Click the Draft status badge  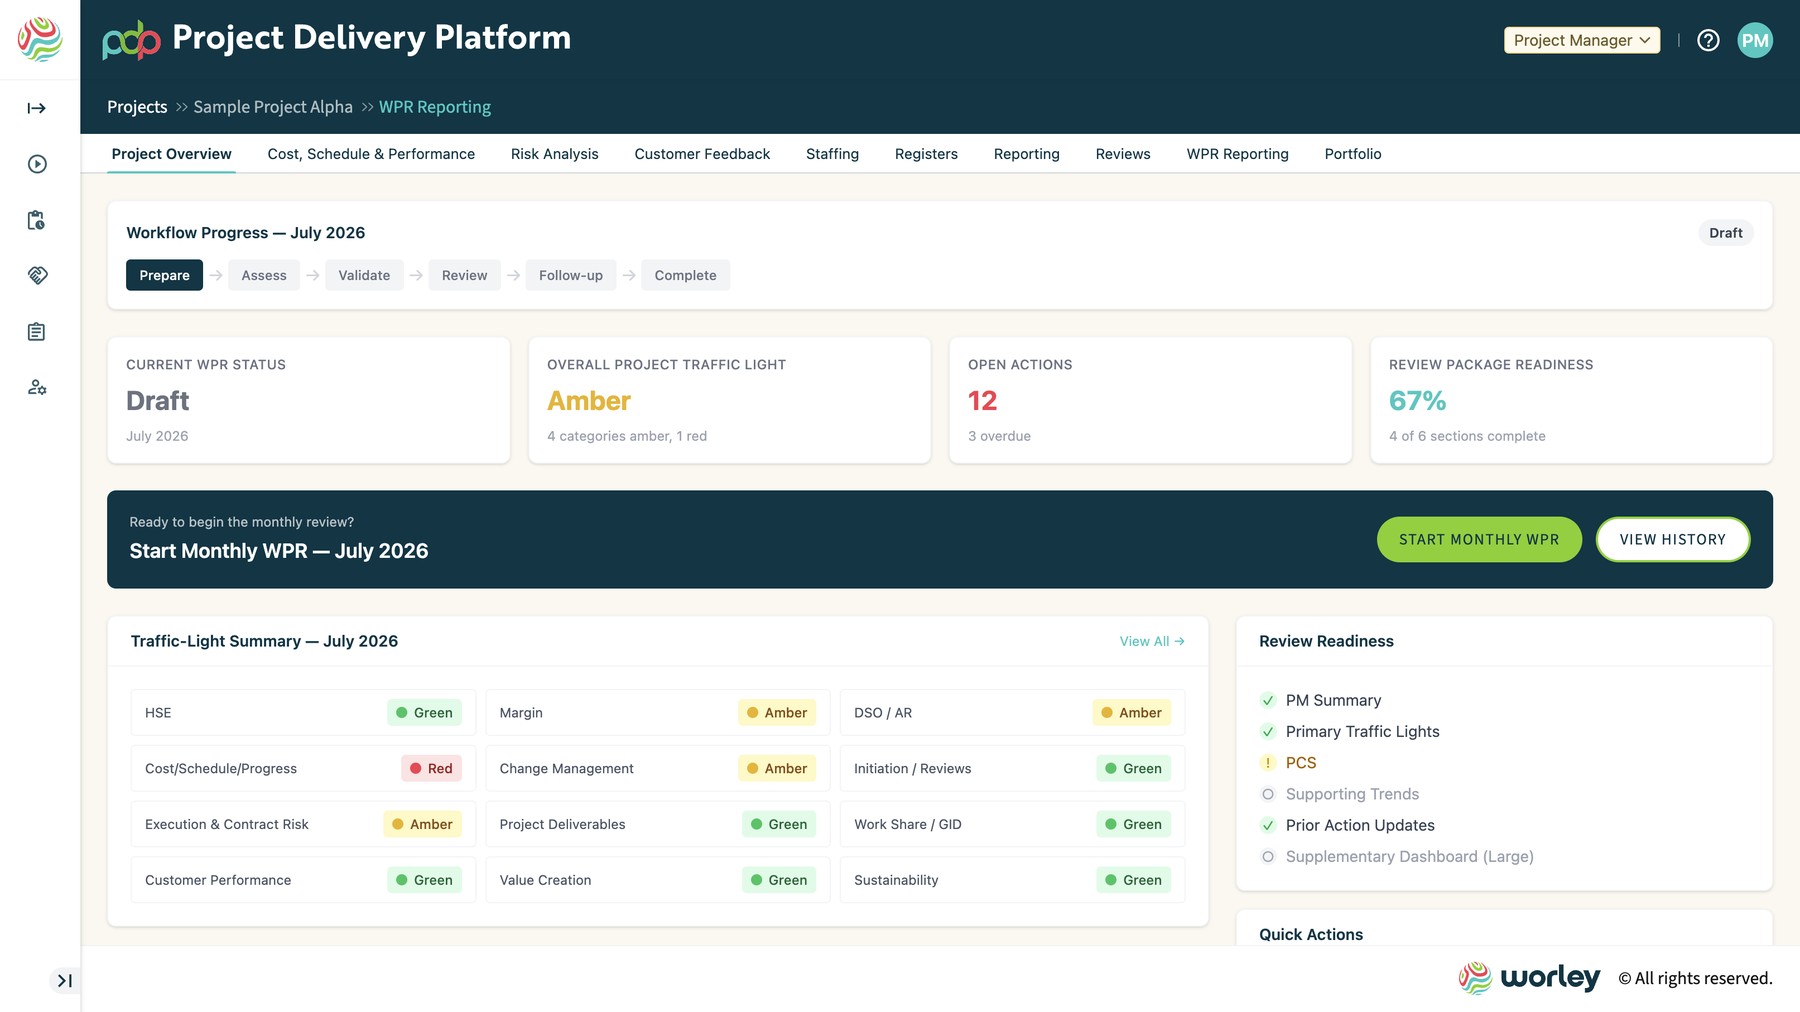tap(1726, 233)
